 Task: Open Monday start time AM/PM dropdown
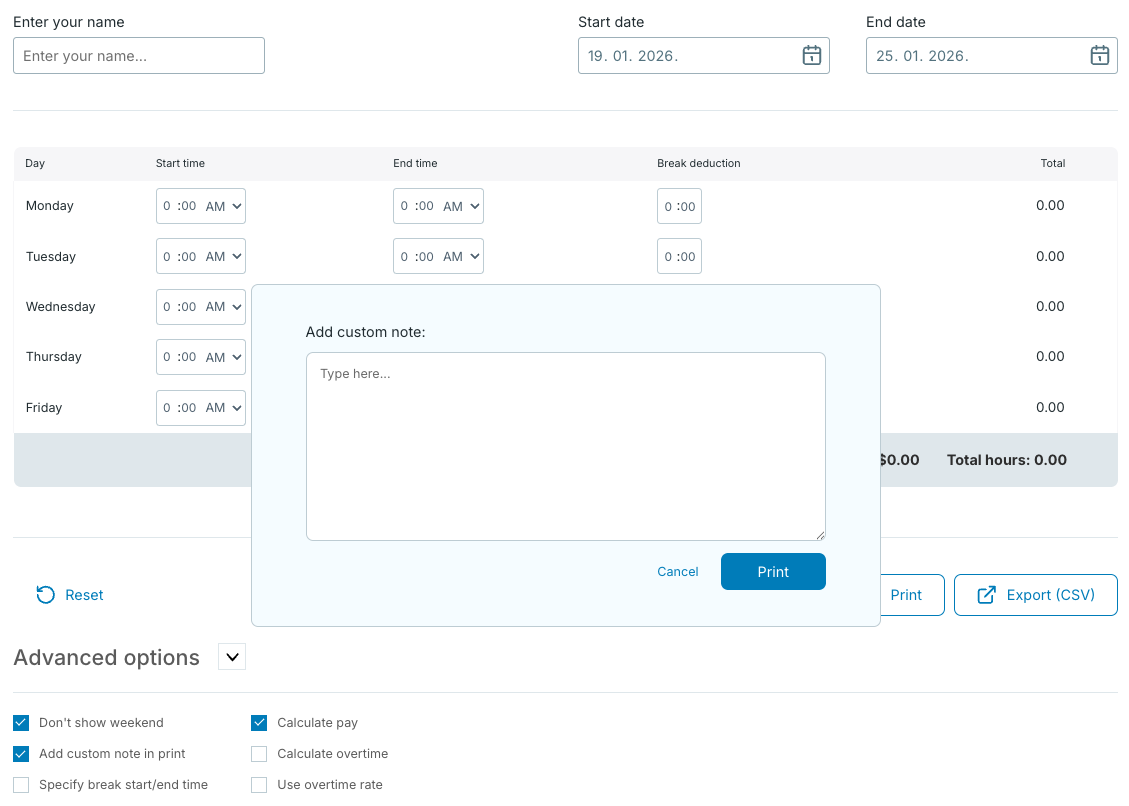(x=224, y=206)
